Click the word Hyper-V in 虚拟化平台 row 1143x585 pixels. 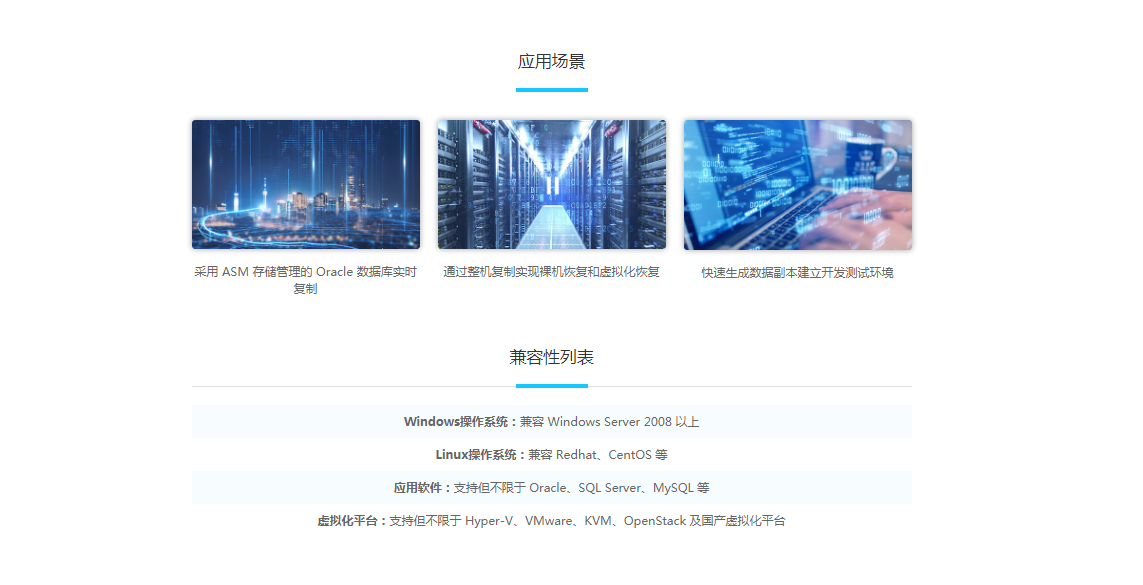point(490,521)
